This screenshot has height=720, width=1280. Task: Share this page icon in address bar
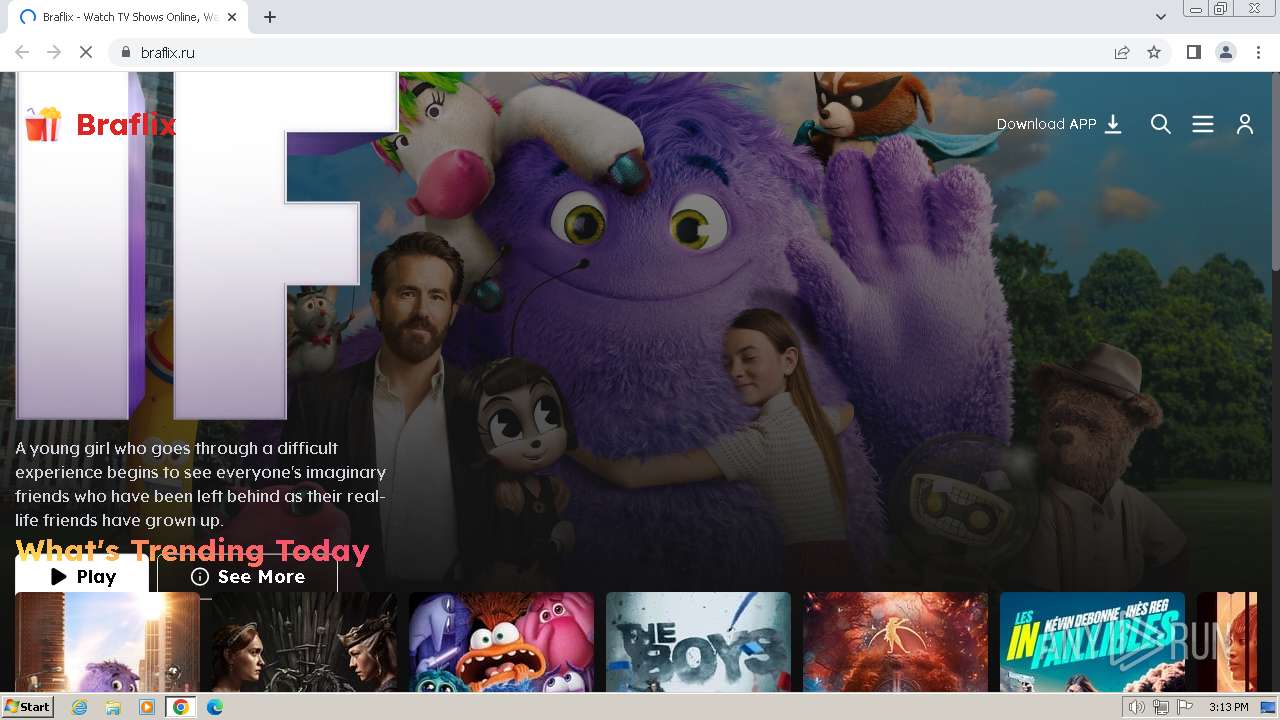1122,52
